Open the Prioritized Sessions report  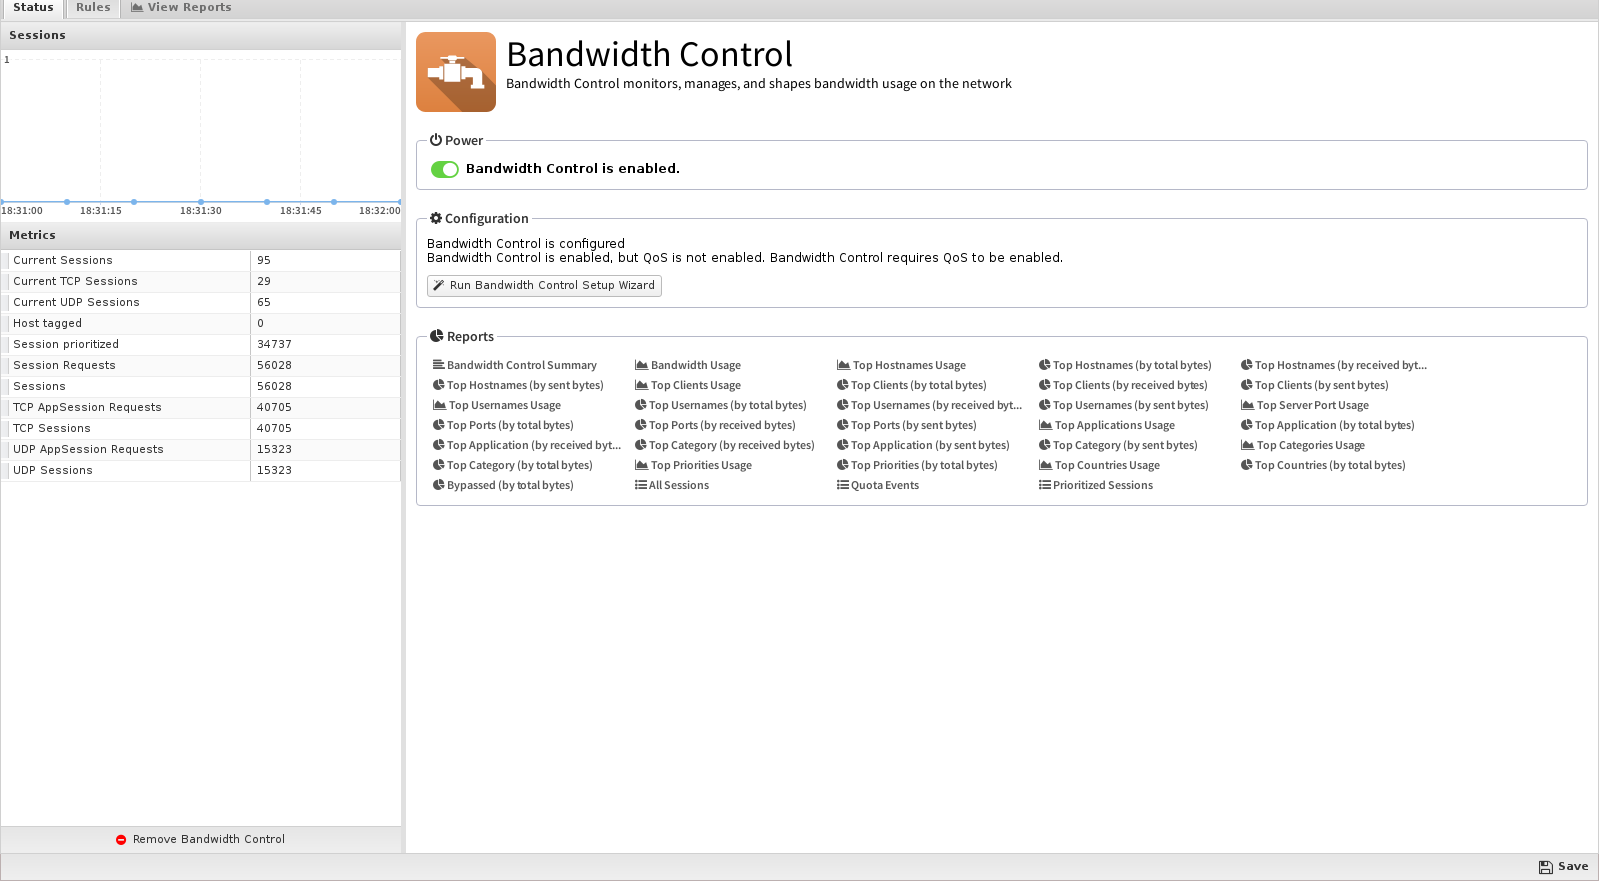(x=1103, y=485)
